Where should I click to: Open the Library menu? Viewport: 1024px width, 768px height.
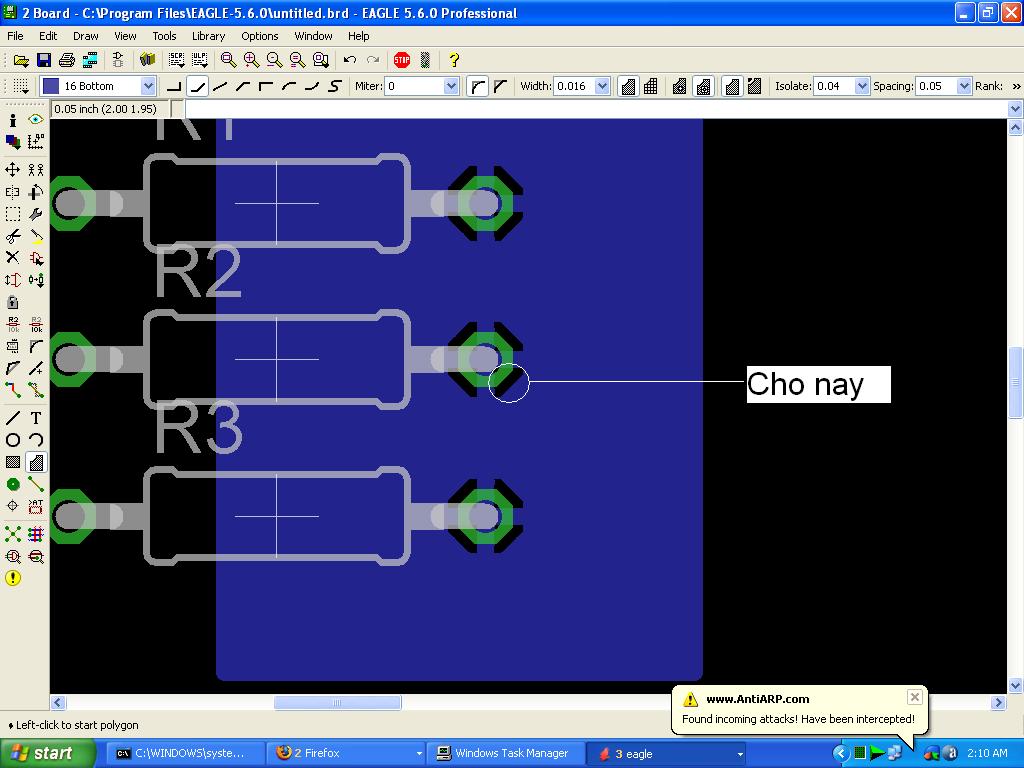click(x=208, y=36)
